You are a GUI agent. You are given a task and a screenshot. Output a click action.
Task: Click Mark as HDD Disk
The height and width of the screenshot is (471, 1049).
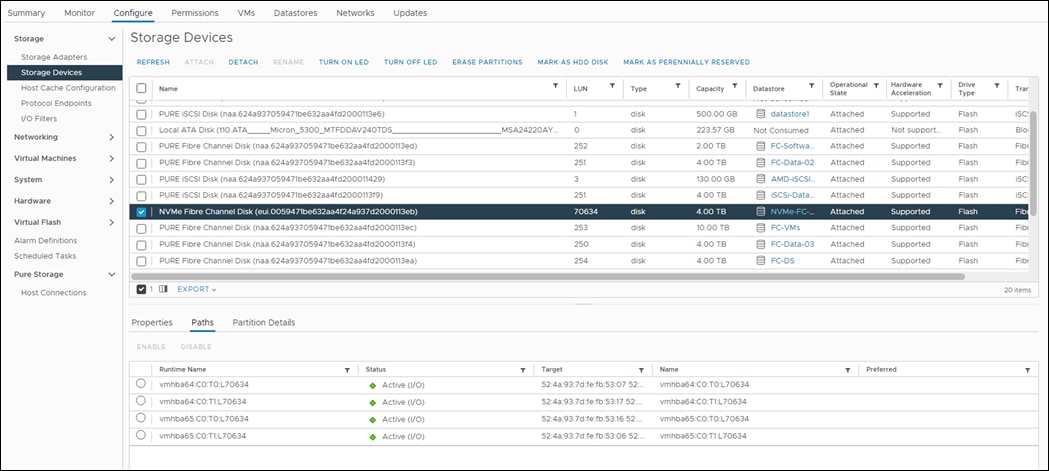(573, 62)
